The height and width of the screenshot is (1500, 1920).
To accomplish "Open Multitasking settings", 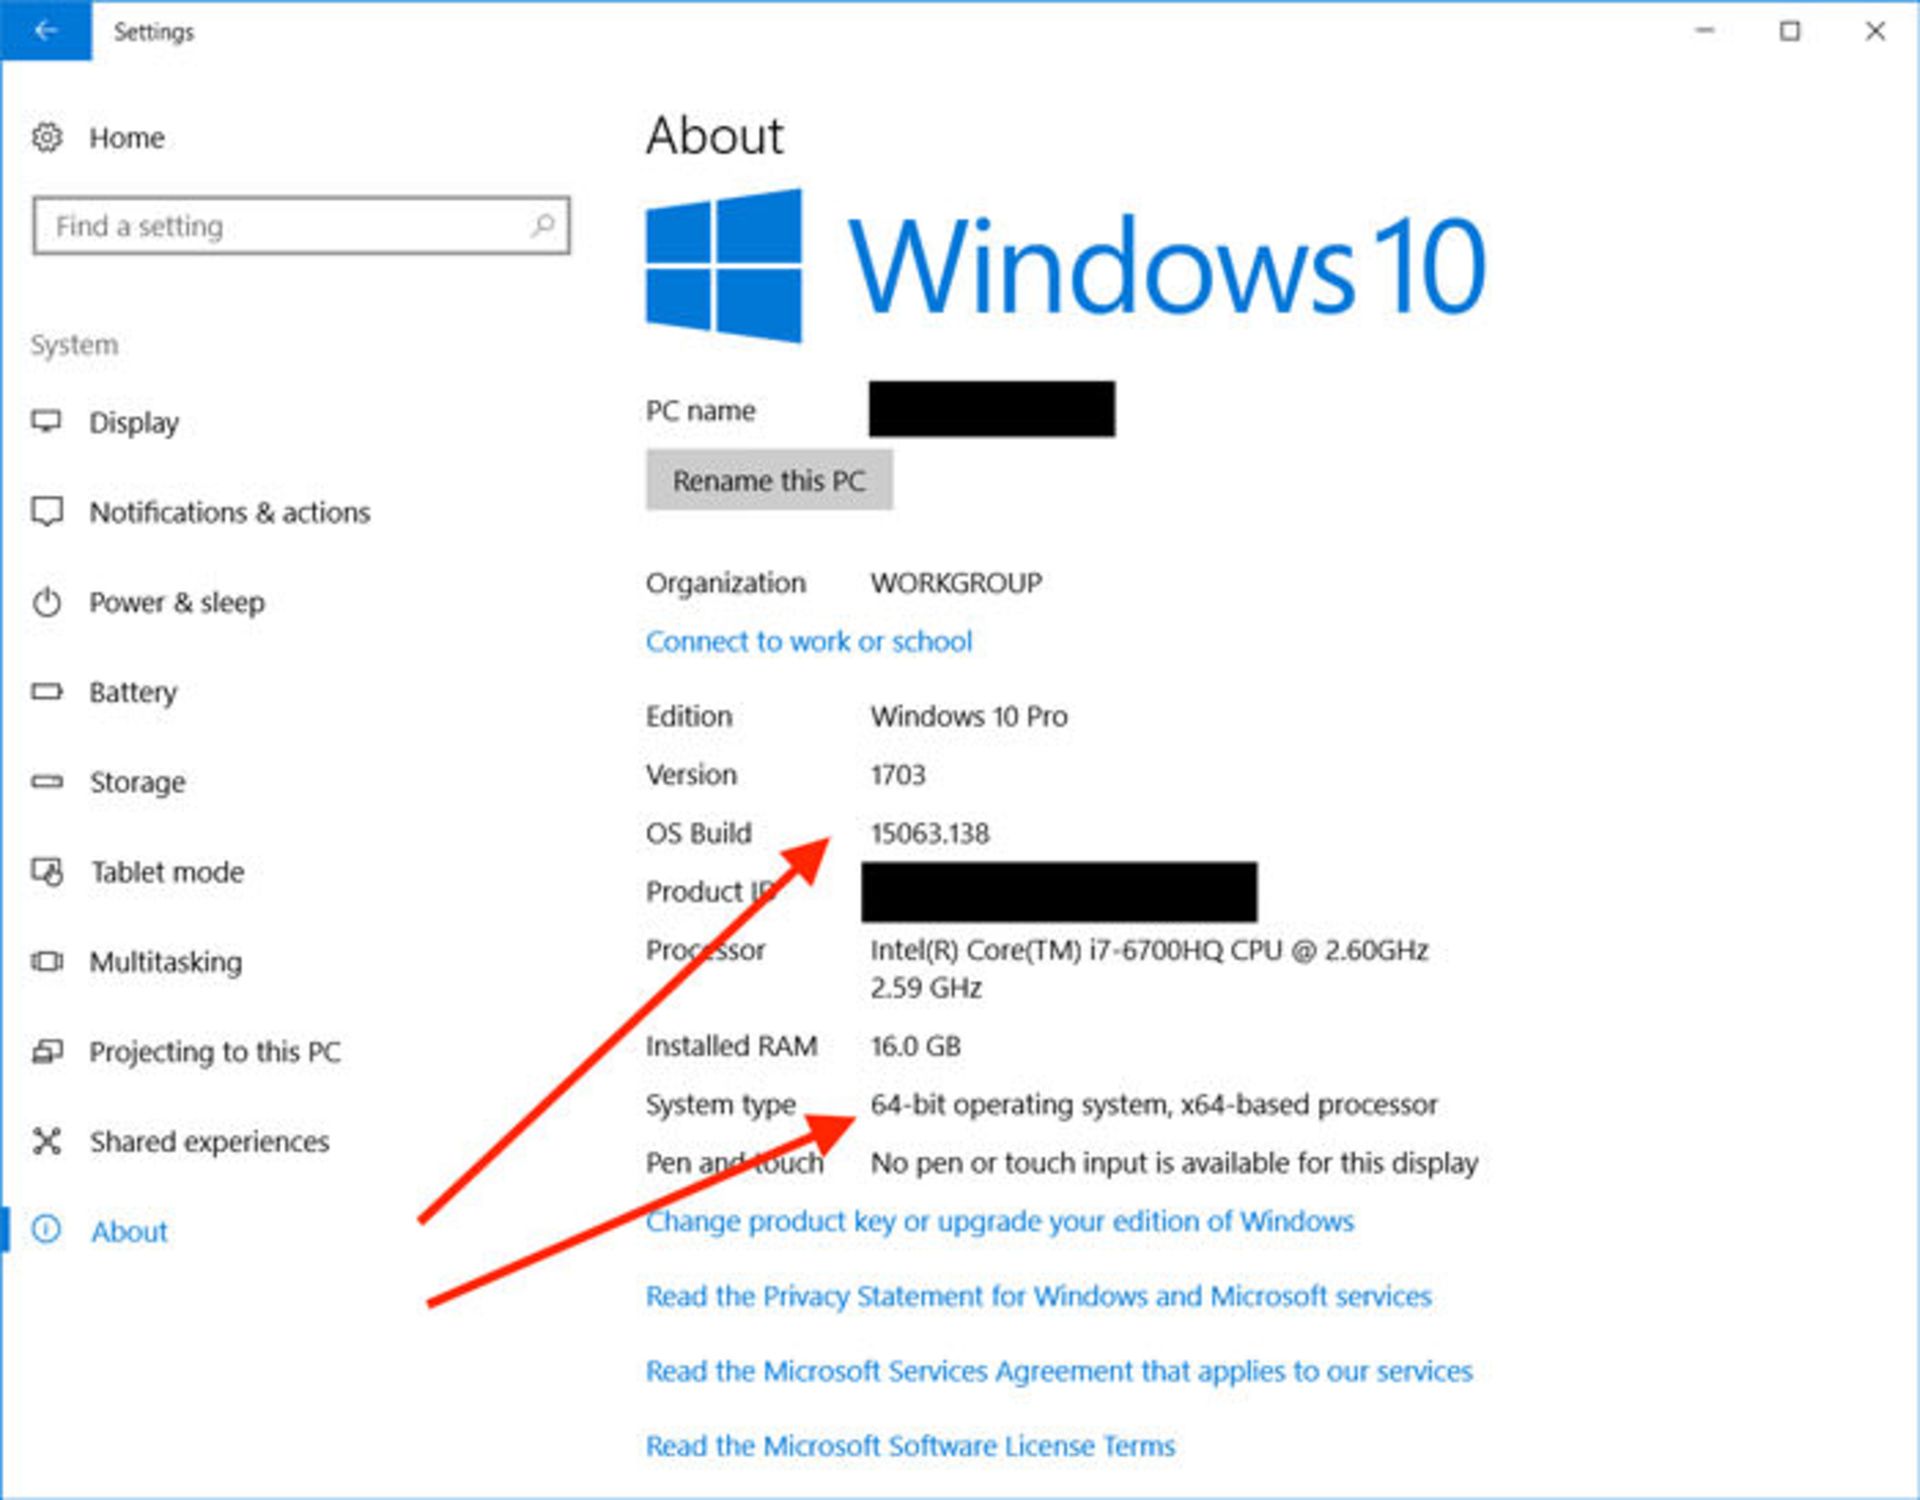I will [166, 962].
